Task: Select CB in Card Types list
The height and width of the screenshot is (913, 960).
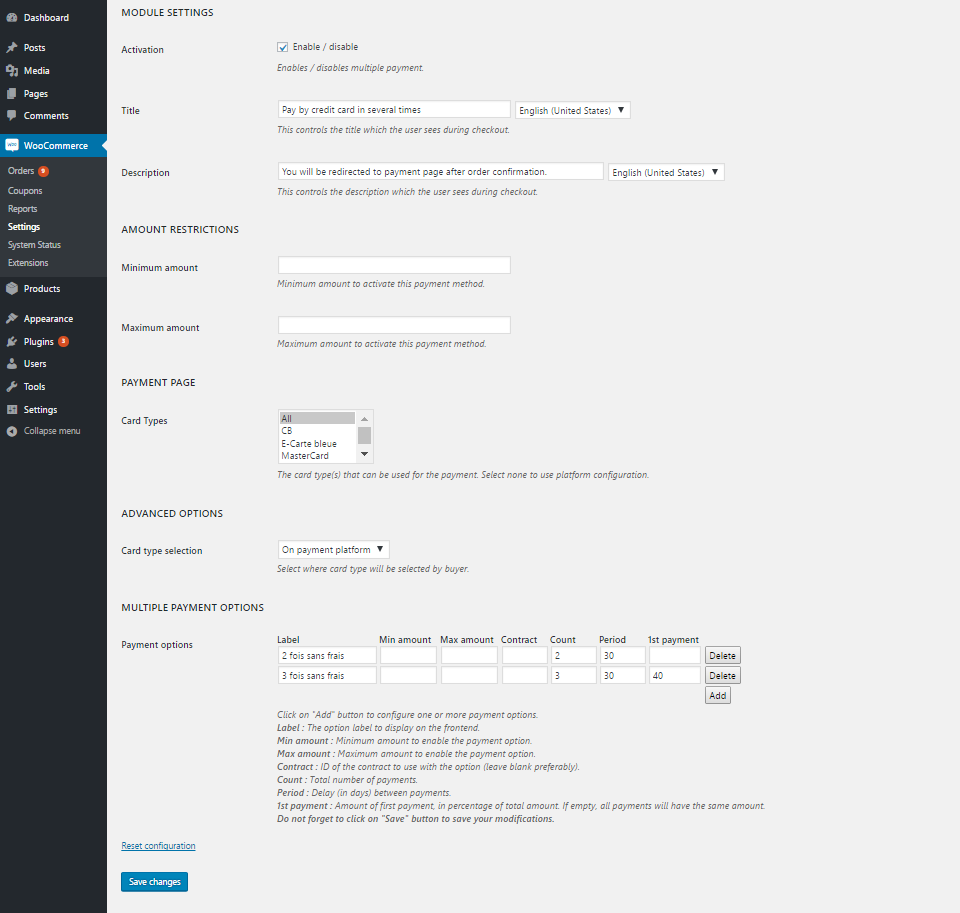Action: tap(317, 430)
